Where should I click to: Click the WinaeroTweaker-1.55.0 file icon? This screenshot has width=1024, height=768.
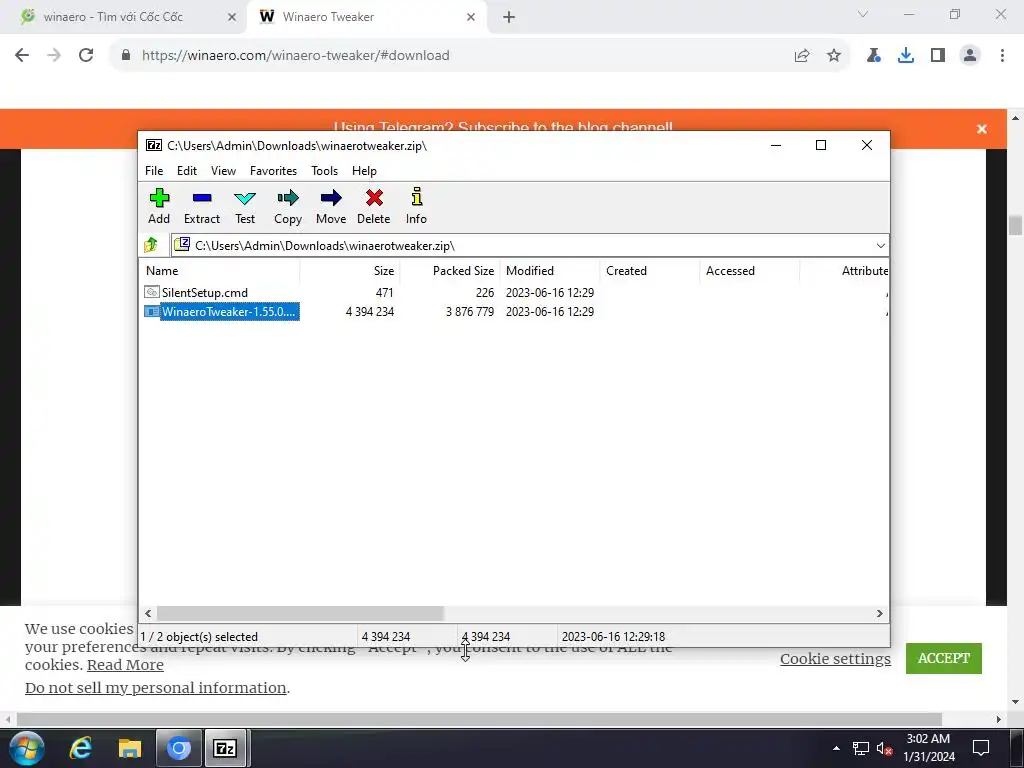152,312
